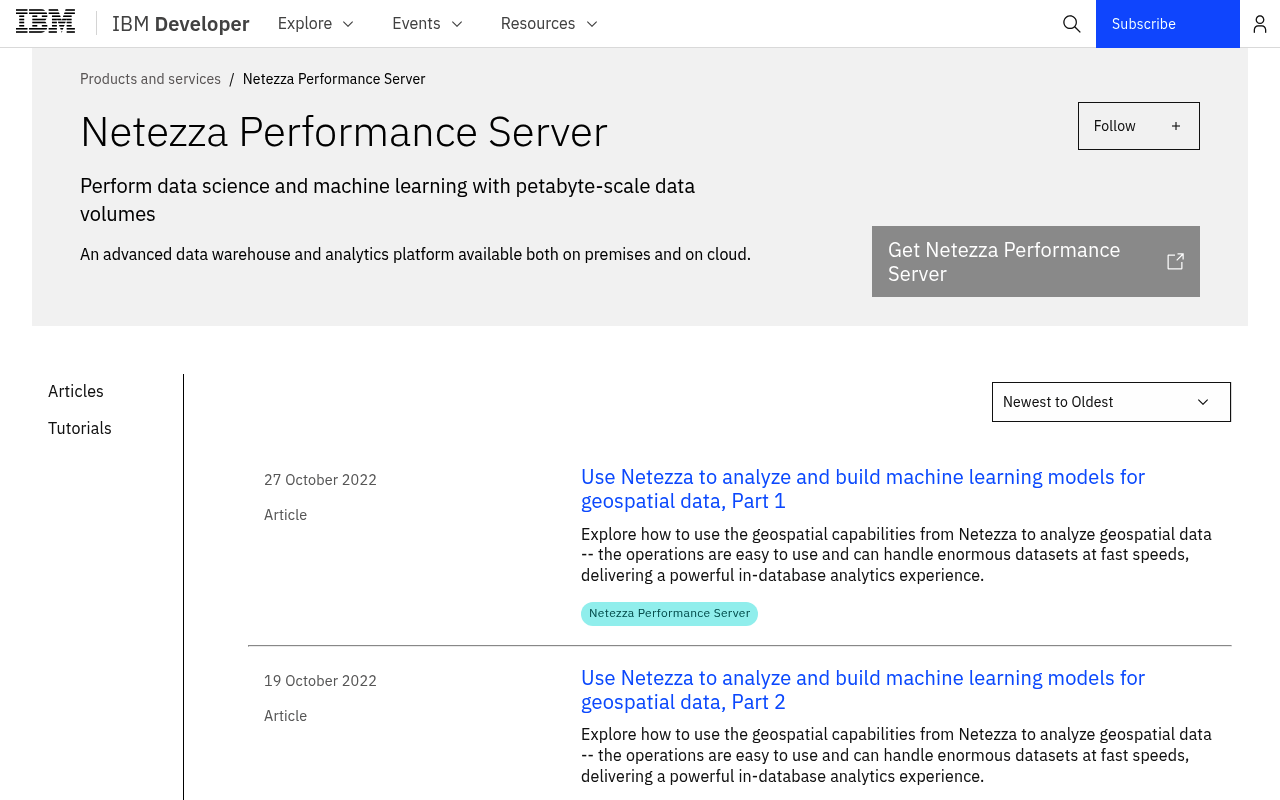Click Article label under 19 October 2022
Viewport: 1280px width, 800px height.
tap(285, 716)
